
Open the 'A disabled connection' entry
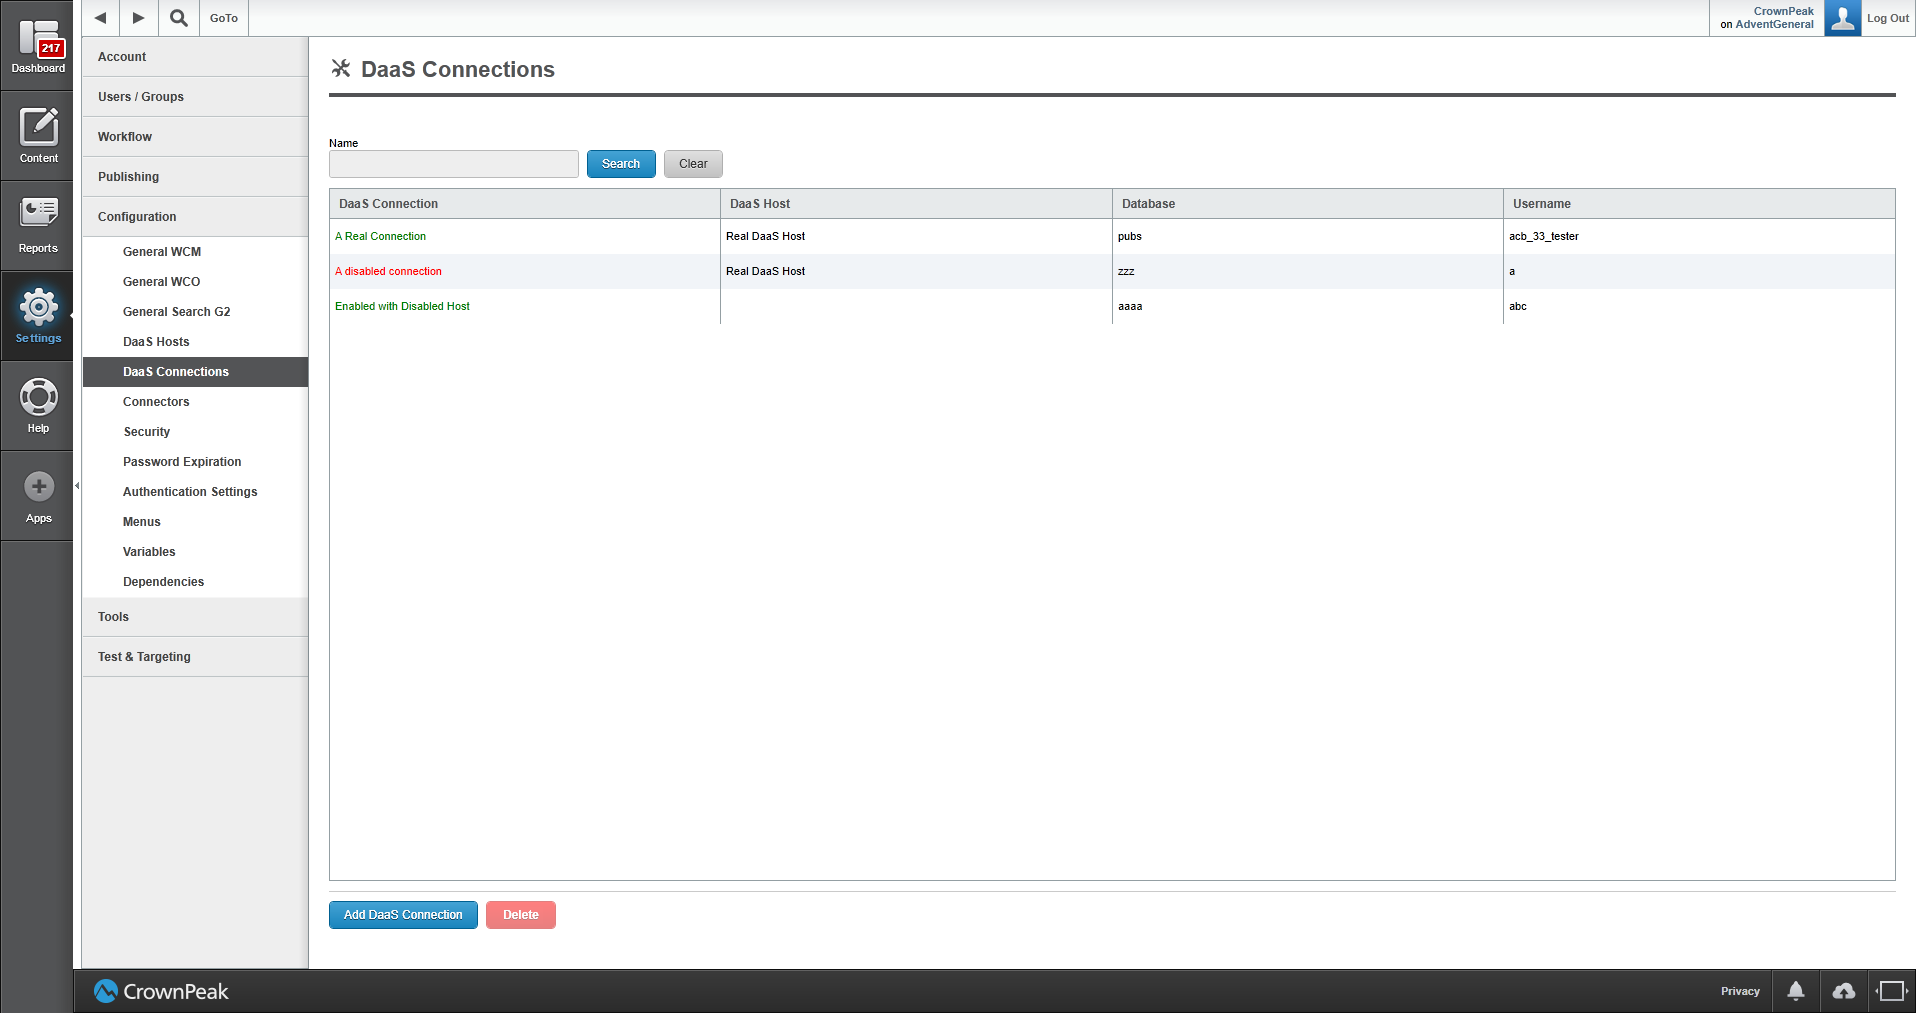(388, 272)
